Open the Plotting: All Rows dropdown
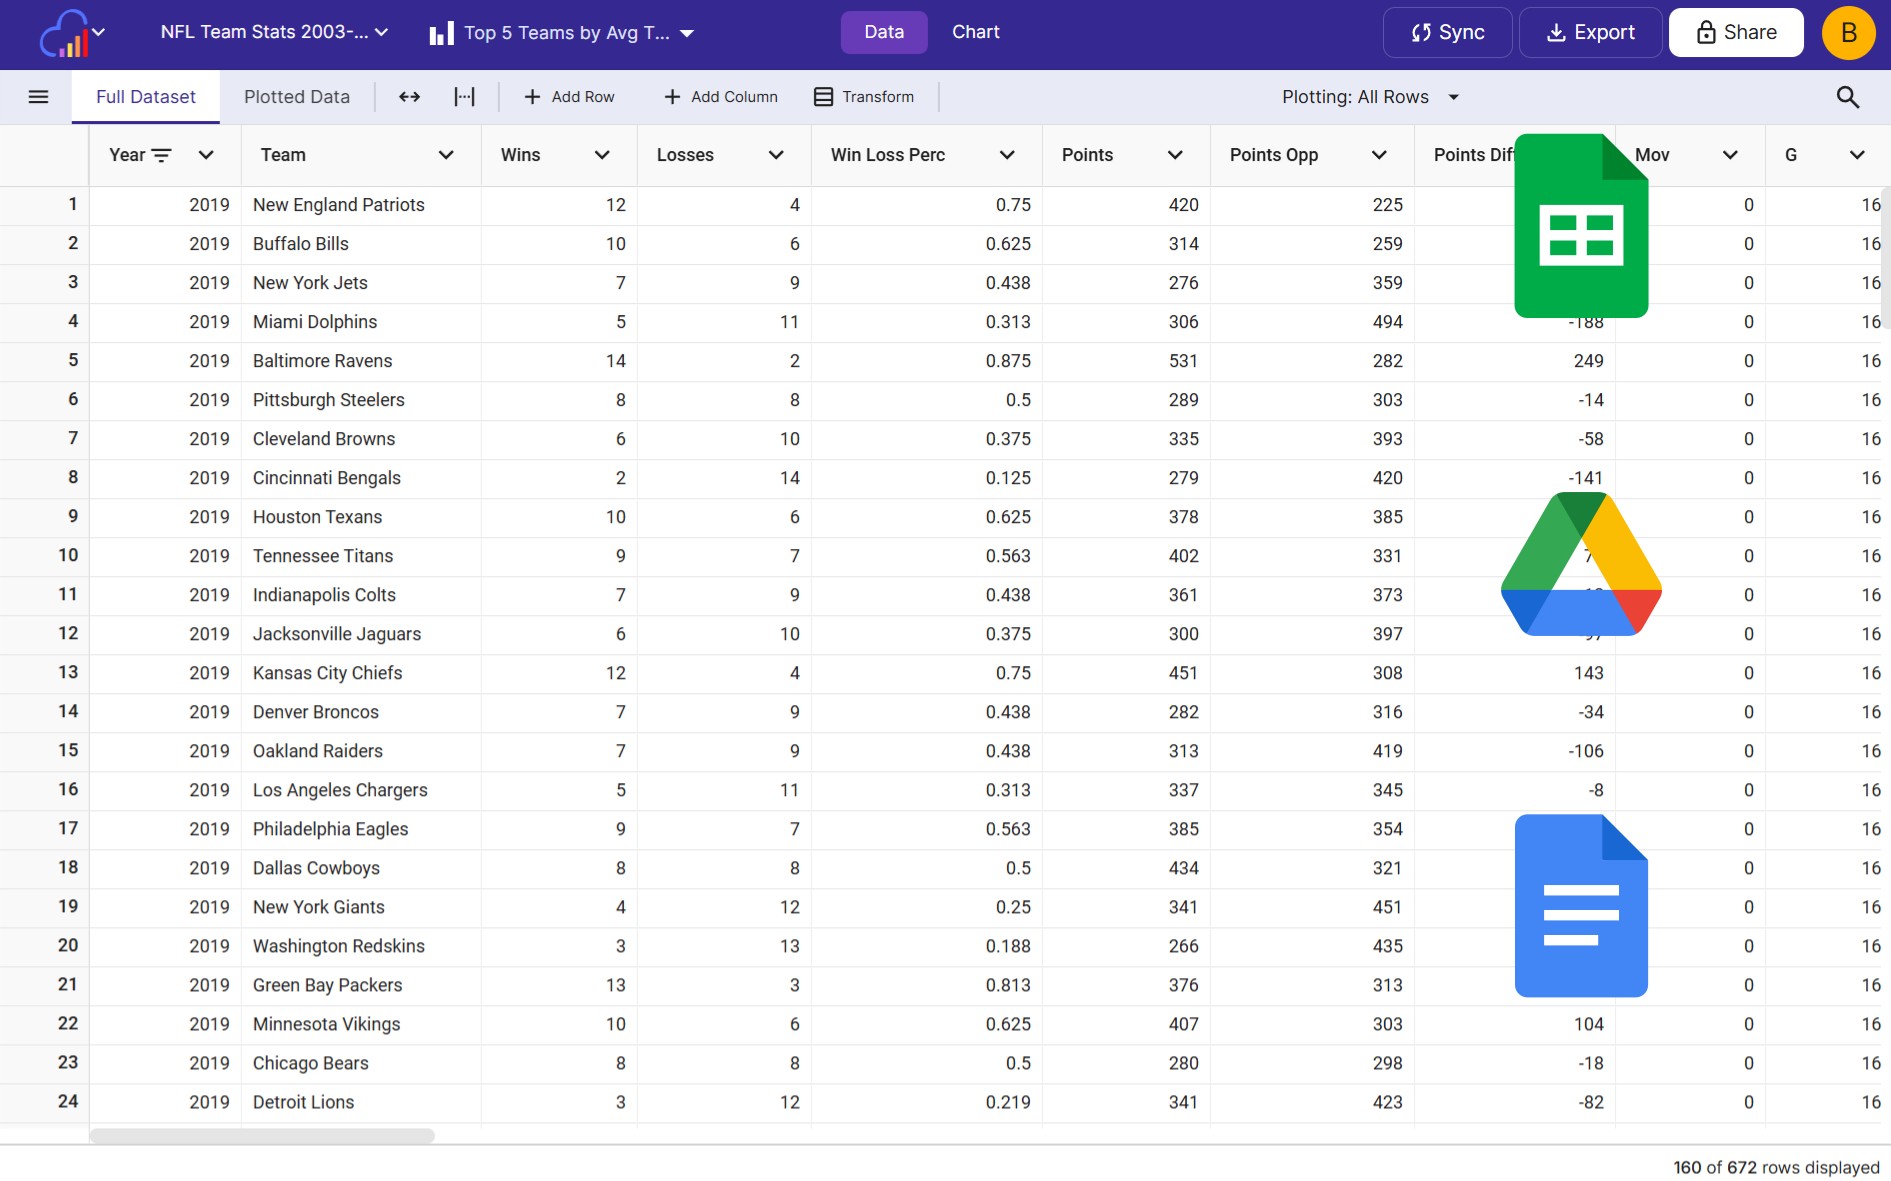Screen dimensions: 1891x1181 [x=1370, y=97]
